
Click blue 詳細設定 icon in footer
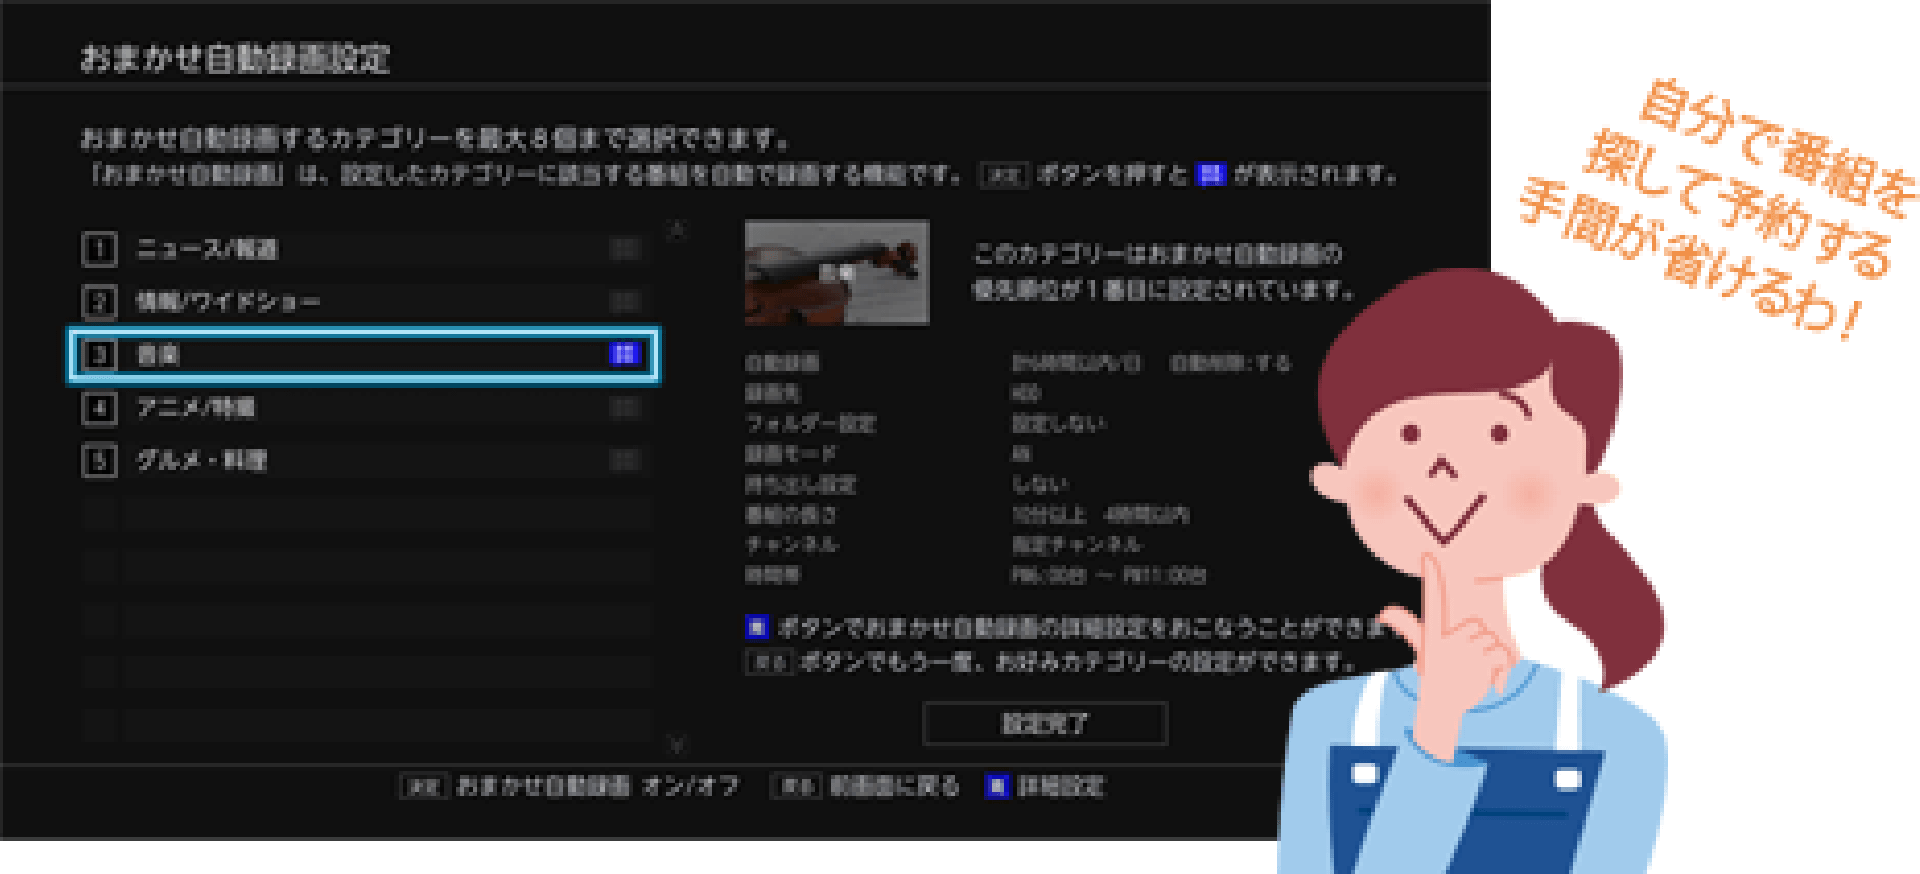(996, 786)
